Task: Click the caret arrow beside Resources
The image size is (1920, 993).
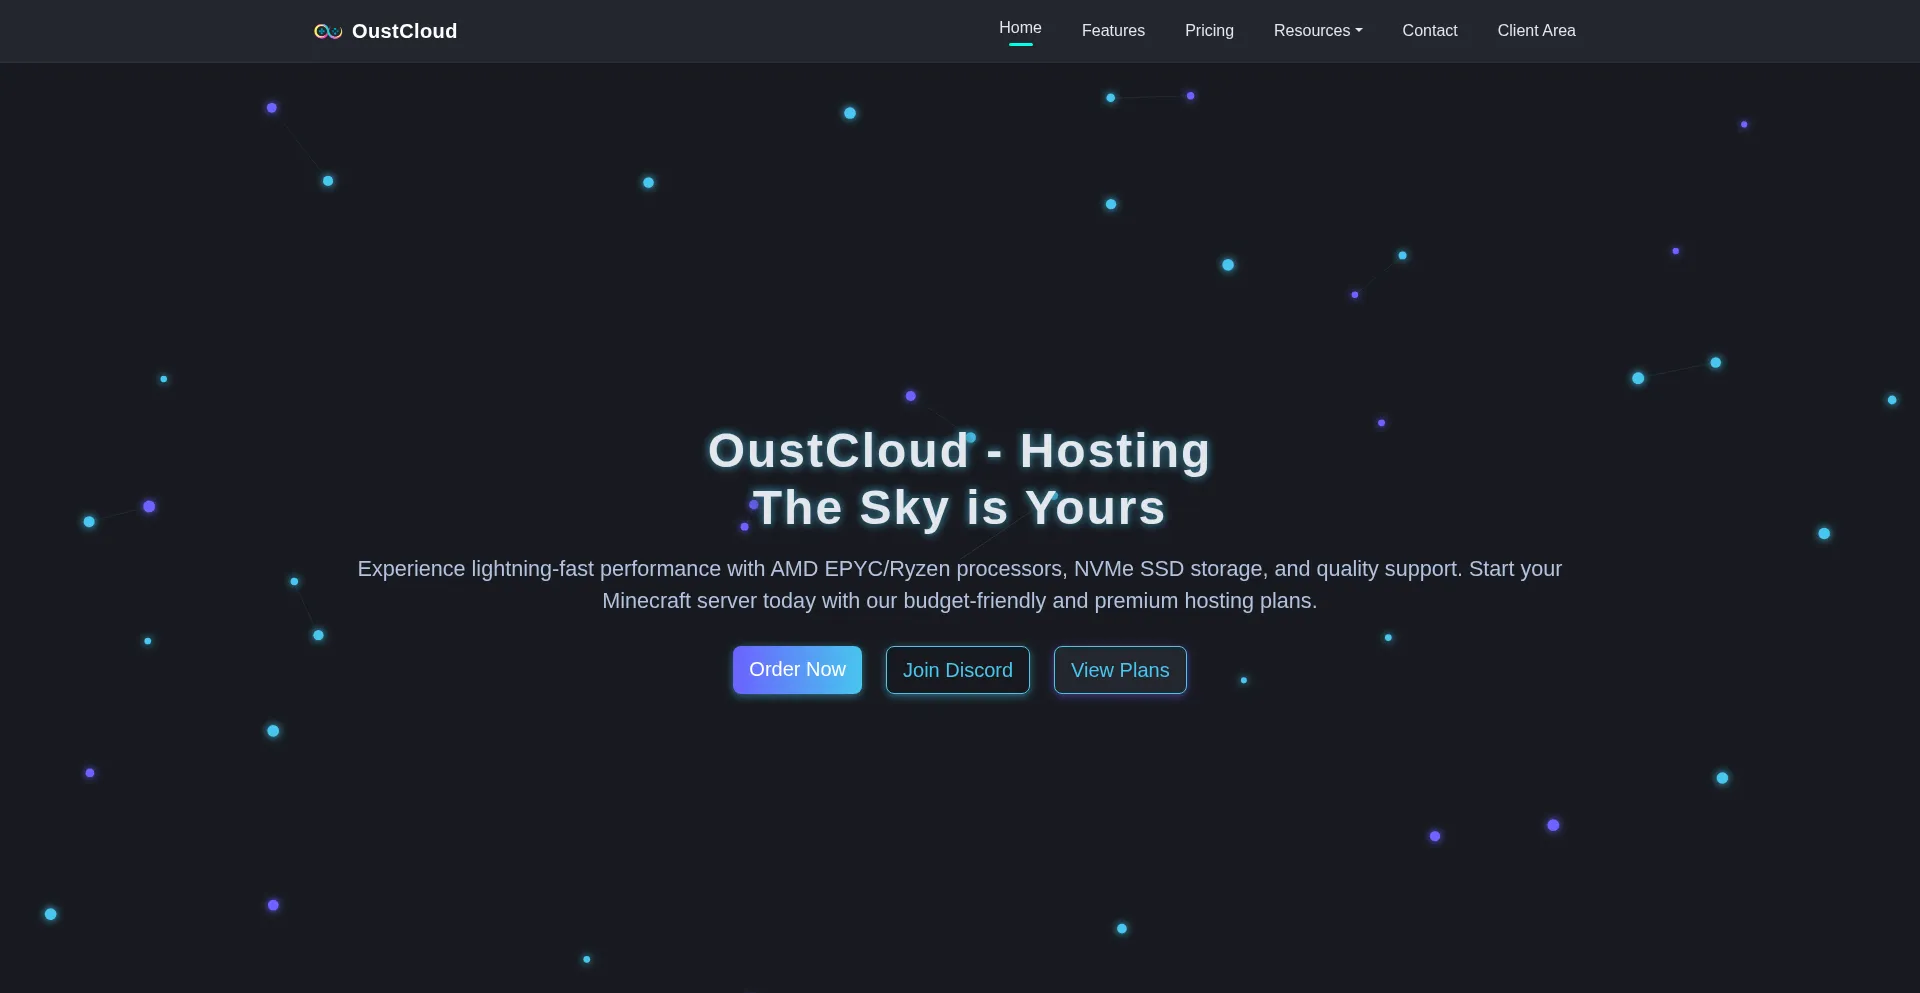Action: pos(1358,31)
